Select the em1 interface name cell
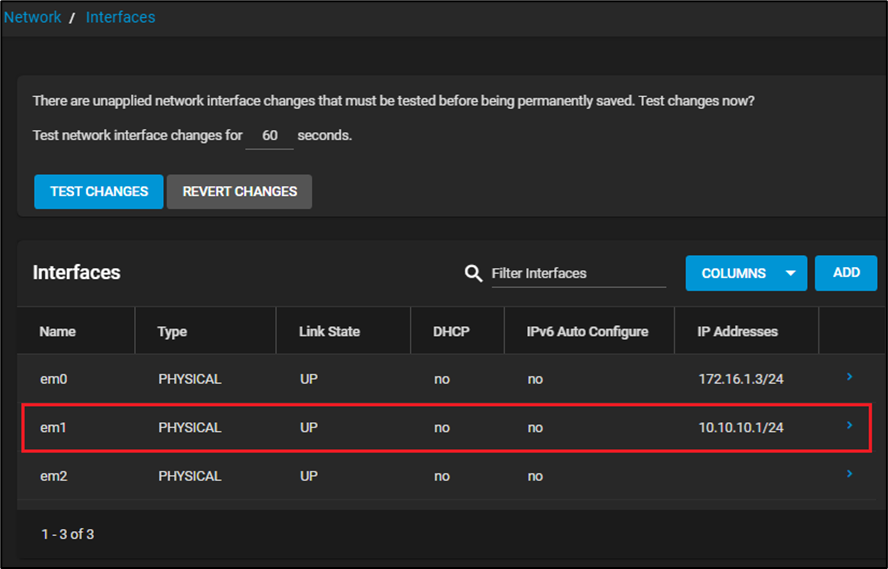This screenshot has width=888, height=569. pos(52,427)
